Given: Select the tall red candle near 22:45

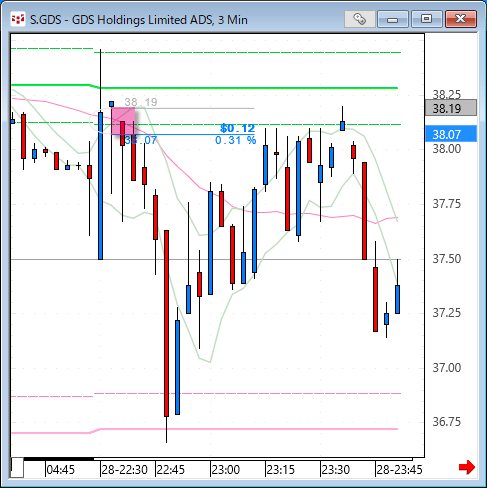Looking at the screenshot, I should 166,323.
